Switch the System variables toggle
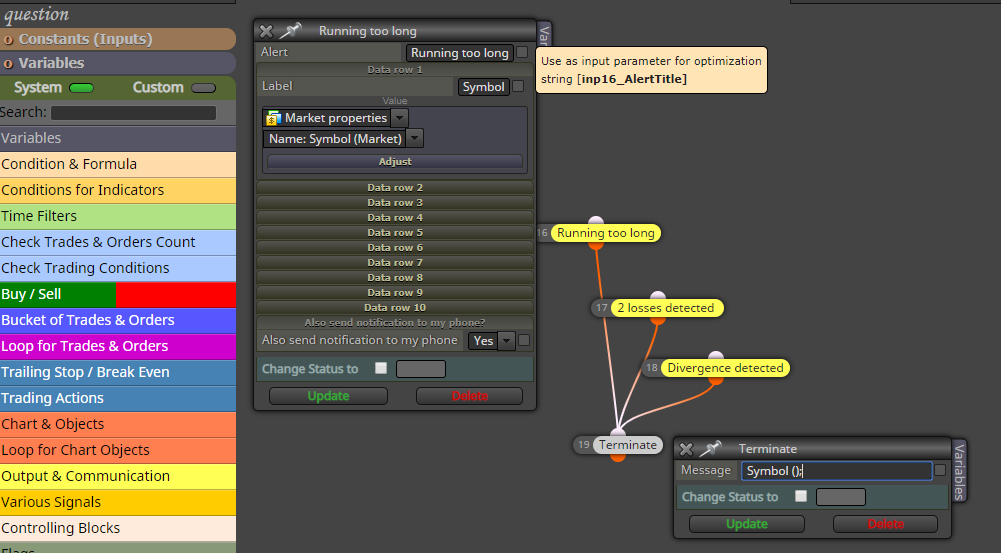 [x=81, y=88]
